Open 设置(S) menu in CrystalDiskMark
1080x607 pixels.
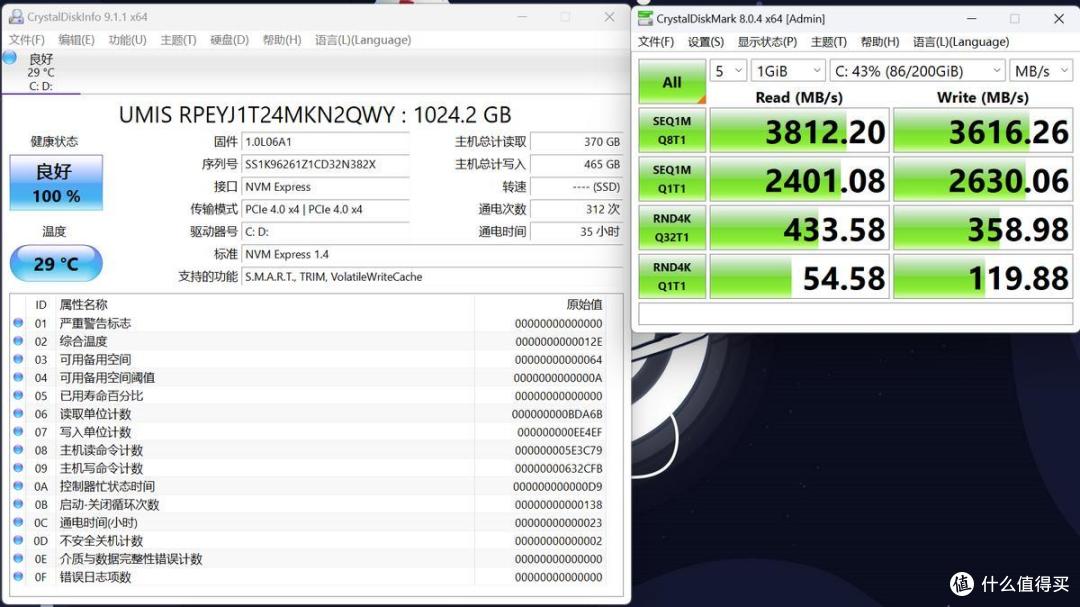click(x=706, y=42)
